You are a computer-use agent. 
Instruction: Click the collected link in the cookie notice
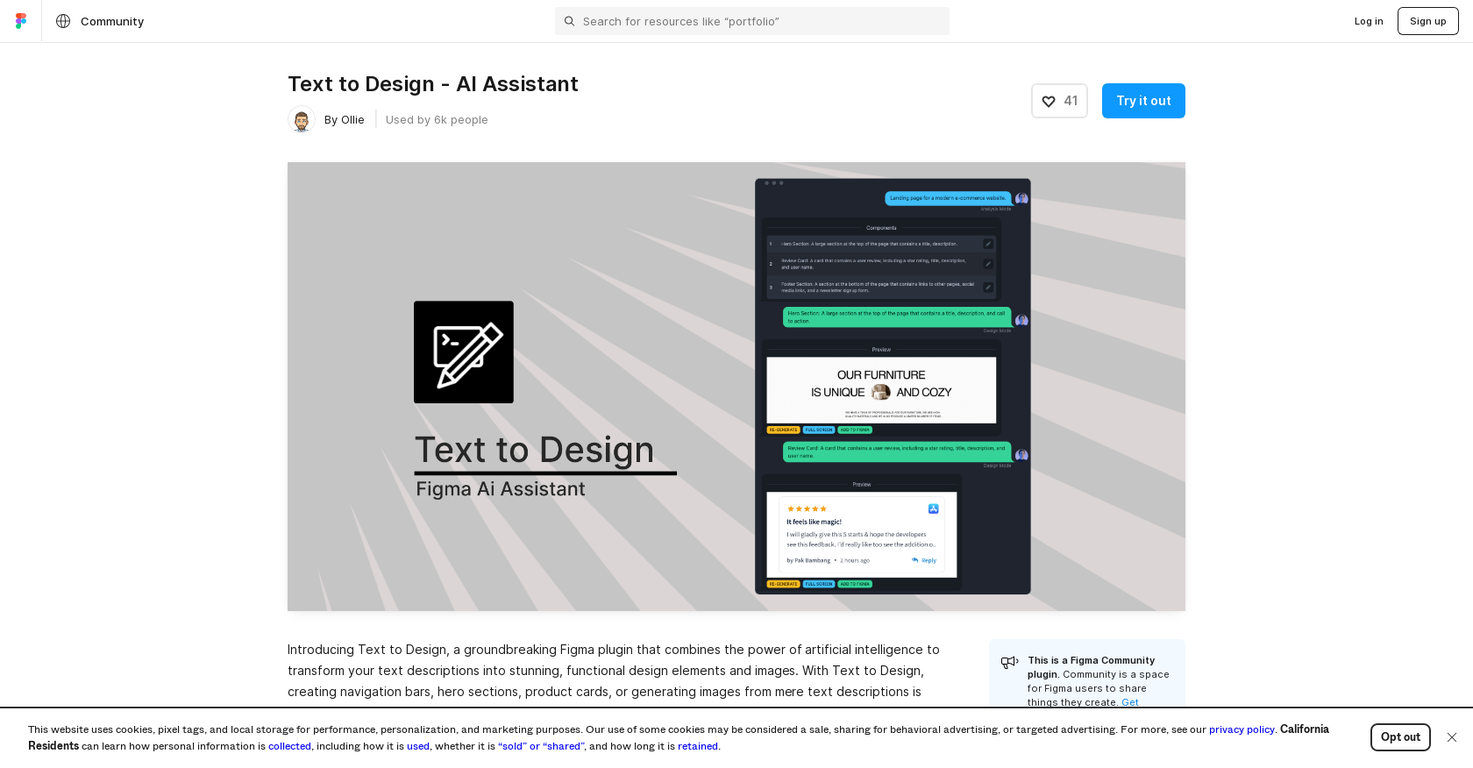(x=289, y=745)
